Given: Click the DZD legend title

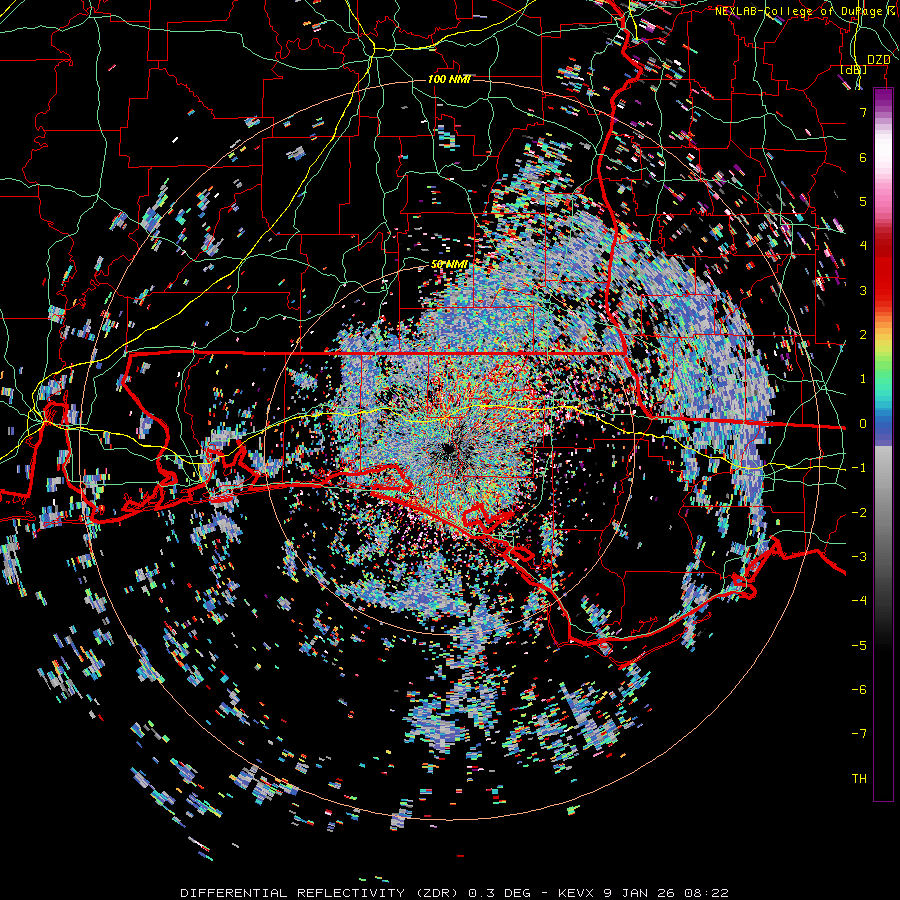Looking at the screenshot, I should point(878,60).
